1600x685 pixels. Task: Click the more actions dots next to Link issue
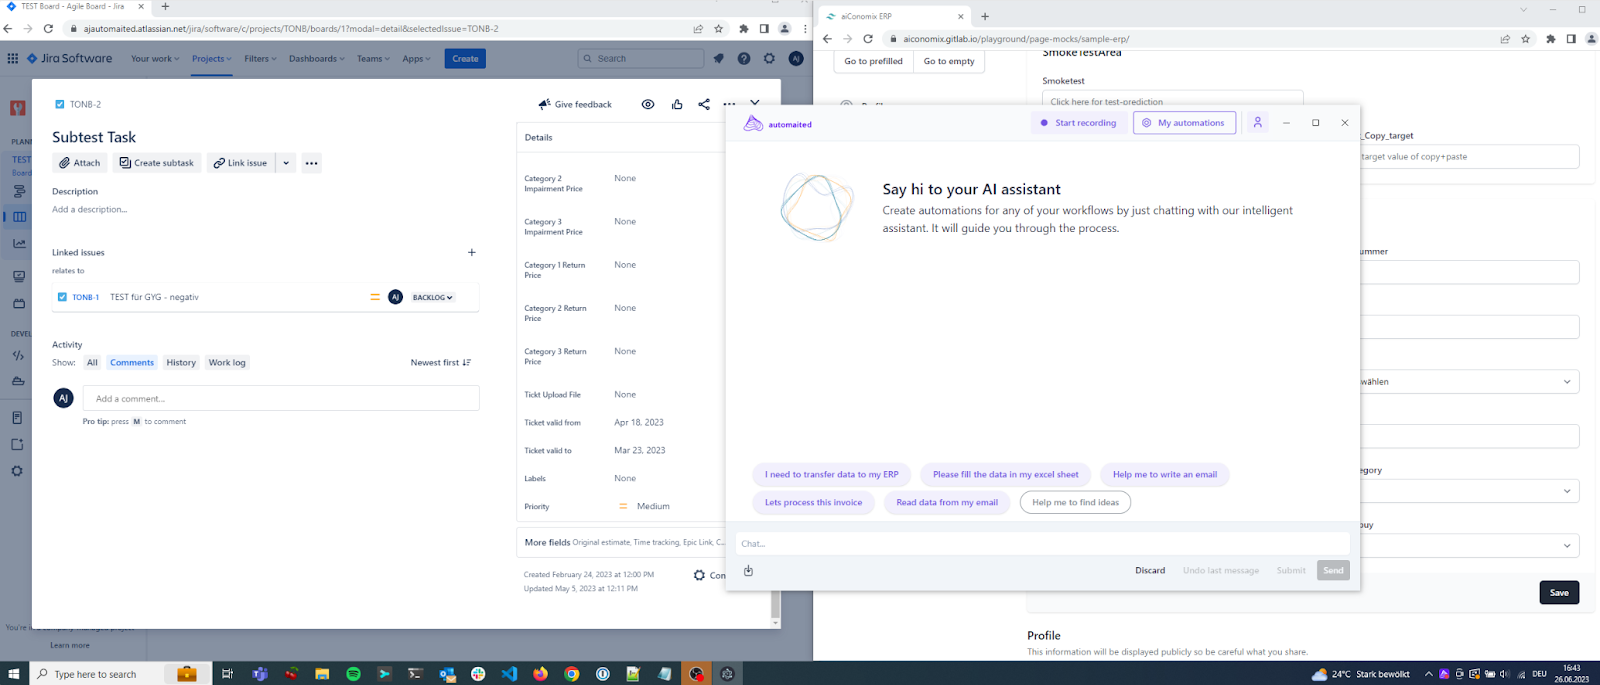tap(311, 163)
